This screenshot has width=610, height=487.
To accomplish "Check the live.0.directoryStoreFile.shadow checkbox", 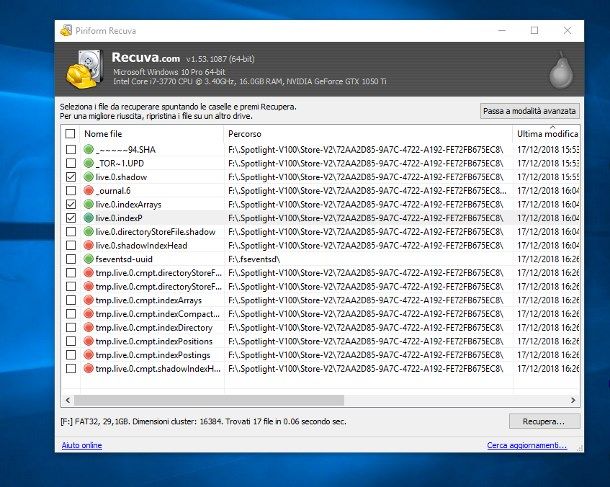I will [71, 232].
